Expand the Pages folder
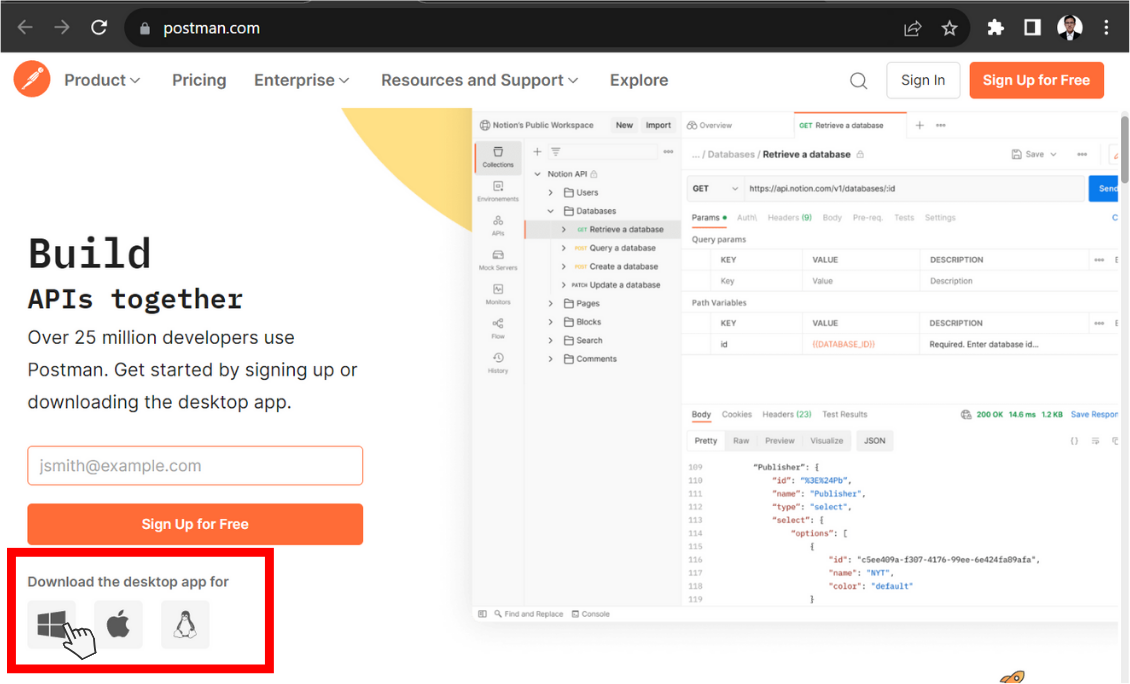The image size is (1130, 684). point(551,303)
